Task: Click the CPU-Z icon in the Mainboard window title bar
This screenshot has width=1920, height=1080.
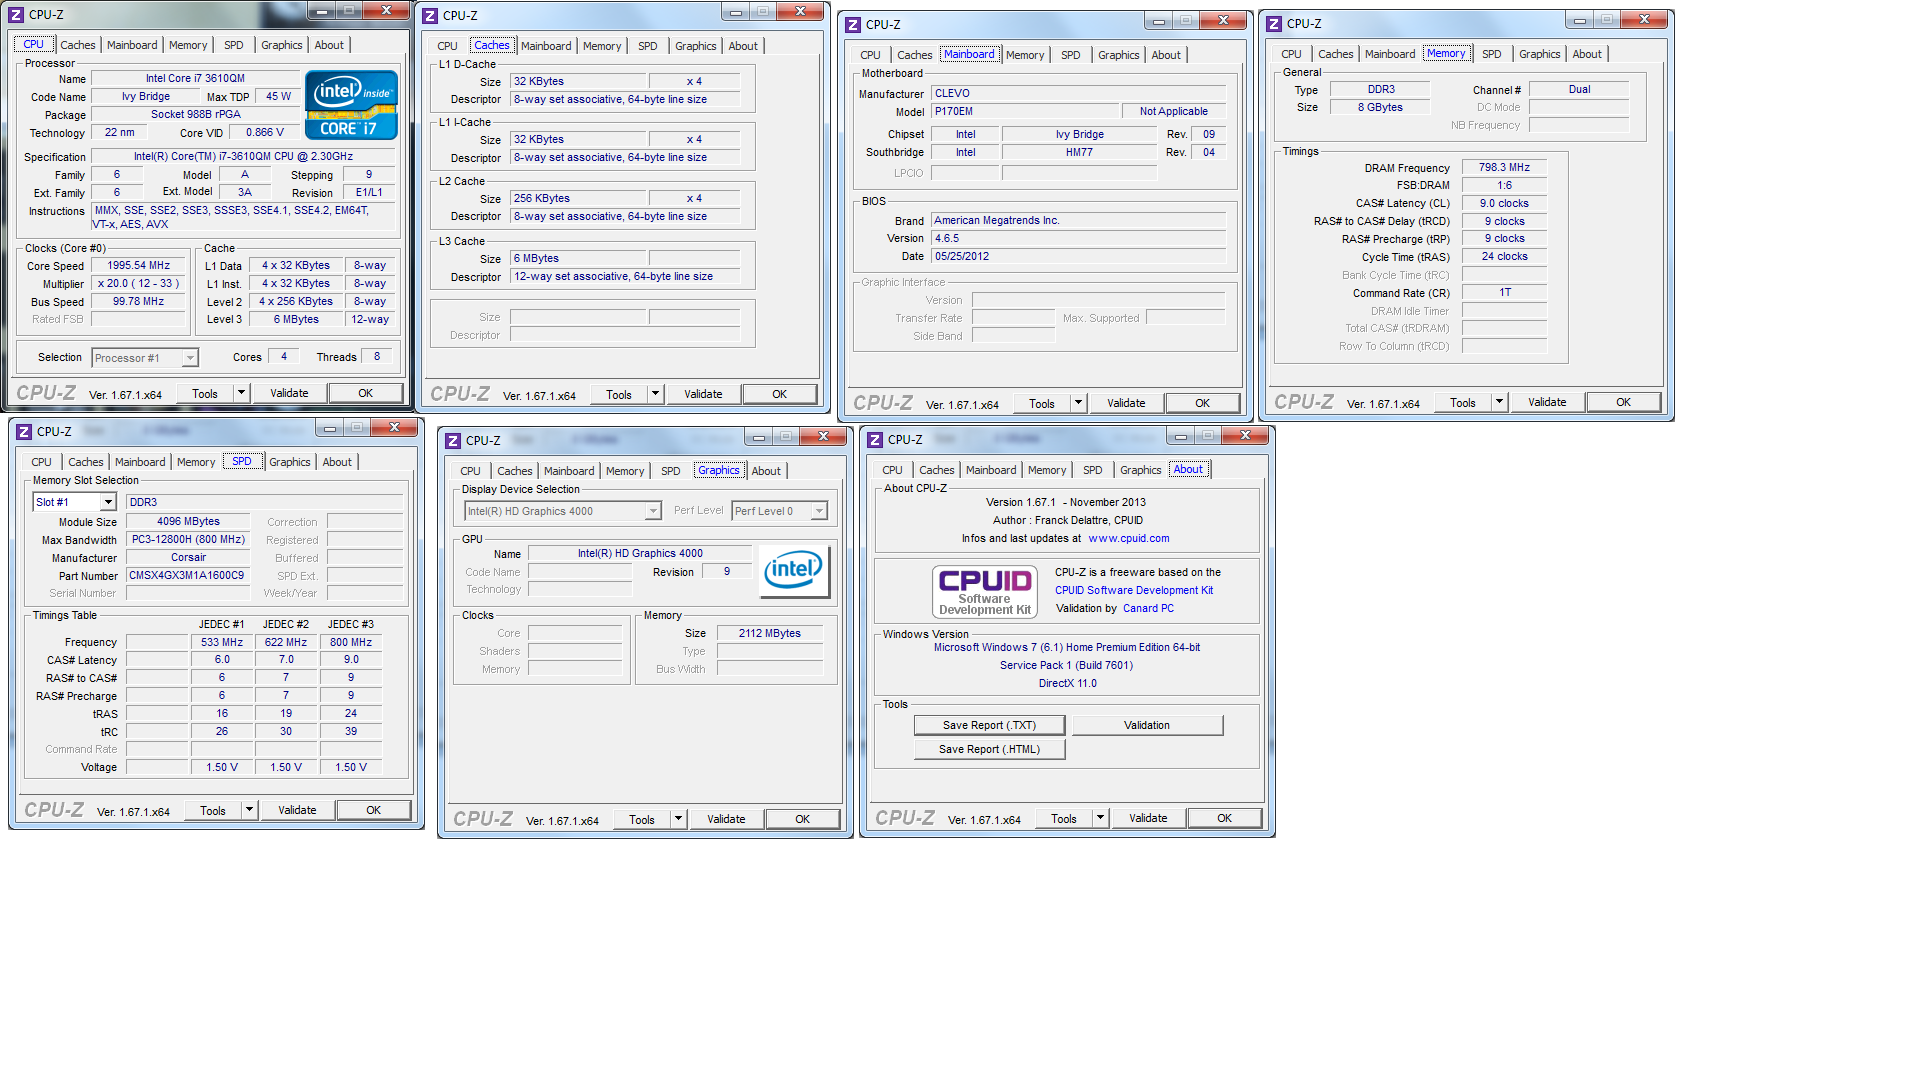Action: point(853,25)
